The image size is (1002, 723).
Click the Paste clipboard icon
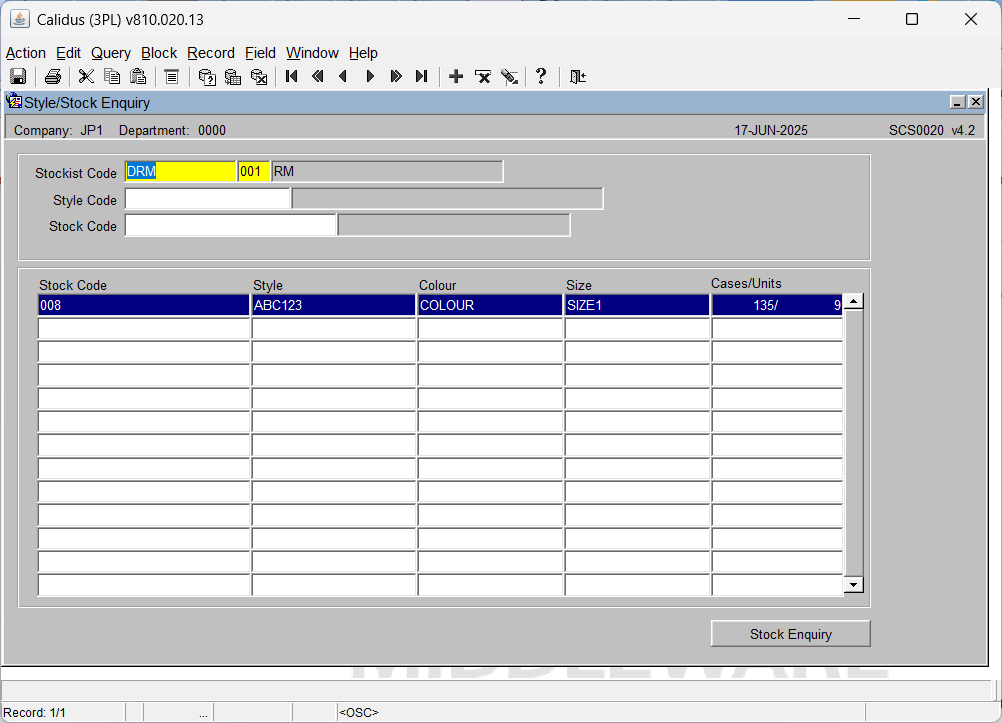click(138, 77)
